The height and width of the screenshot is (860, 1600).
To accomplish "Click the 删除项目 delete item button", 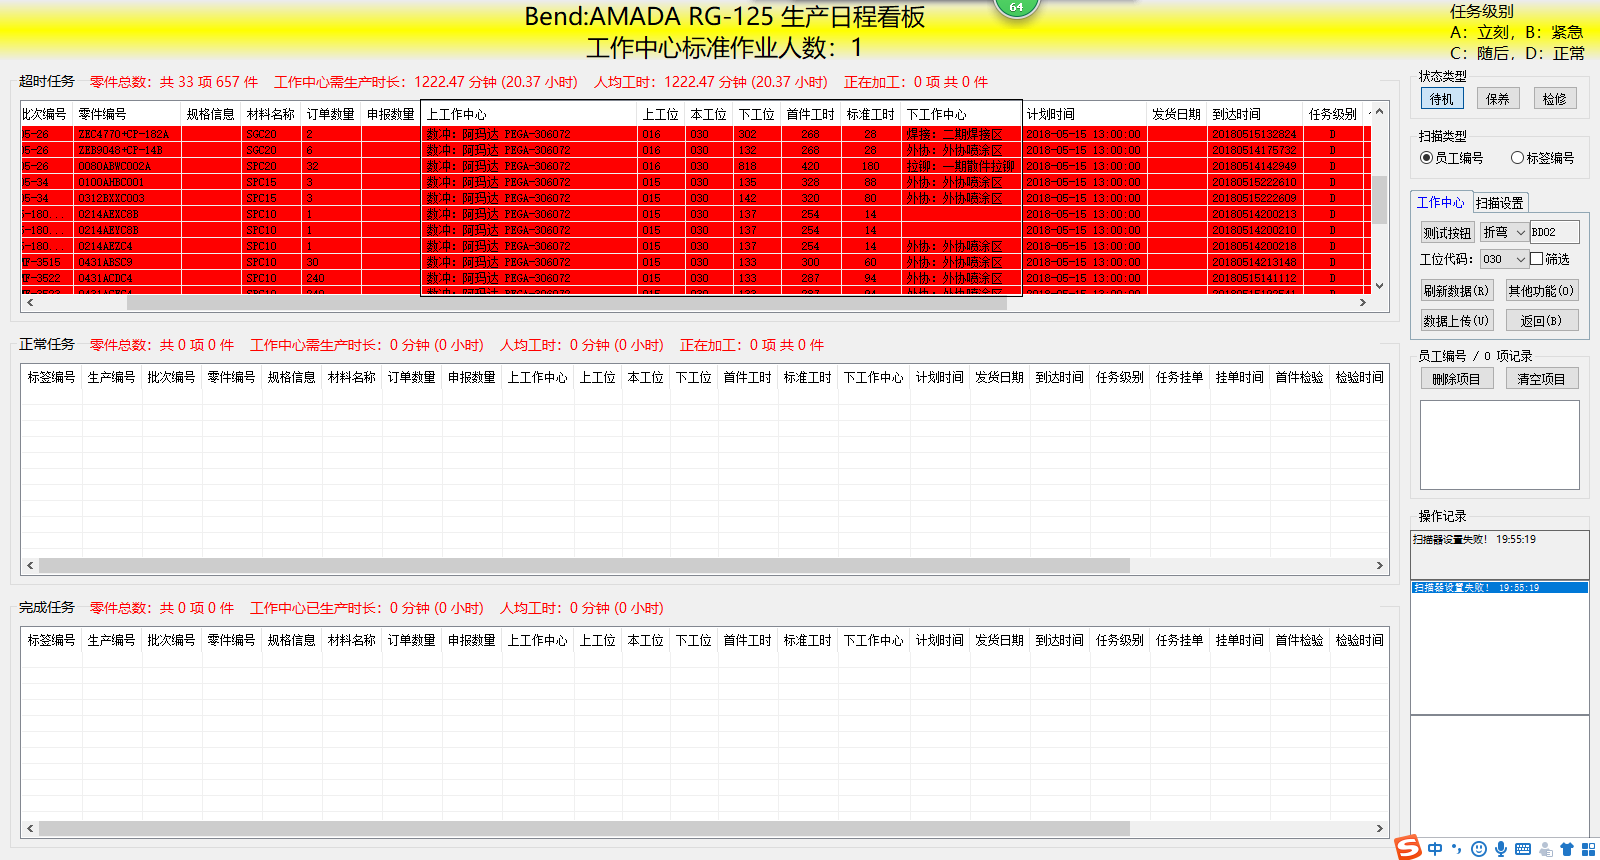I will click(x=1456, y=379).
